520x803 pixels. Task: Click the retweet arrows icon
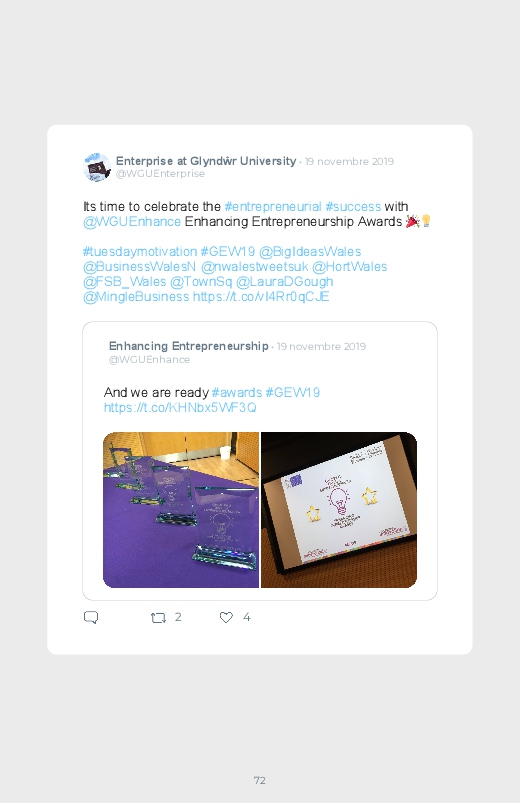click(x=158, y=618)
